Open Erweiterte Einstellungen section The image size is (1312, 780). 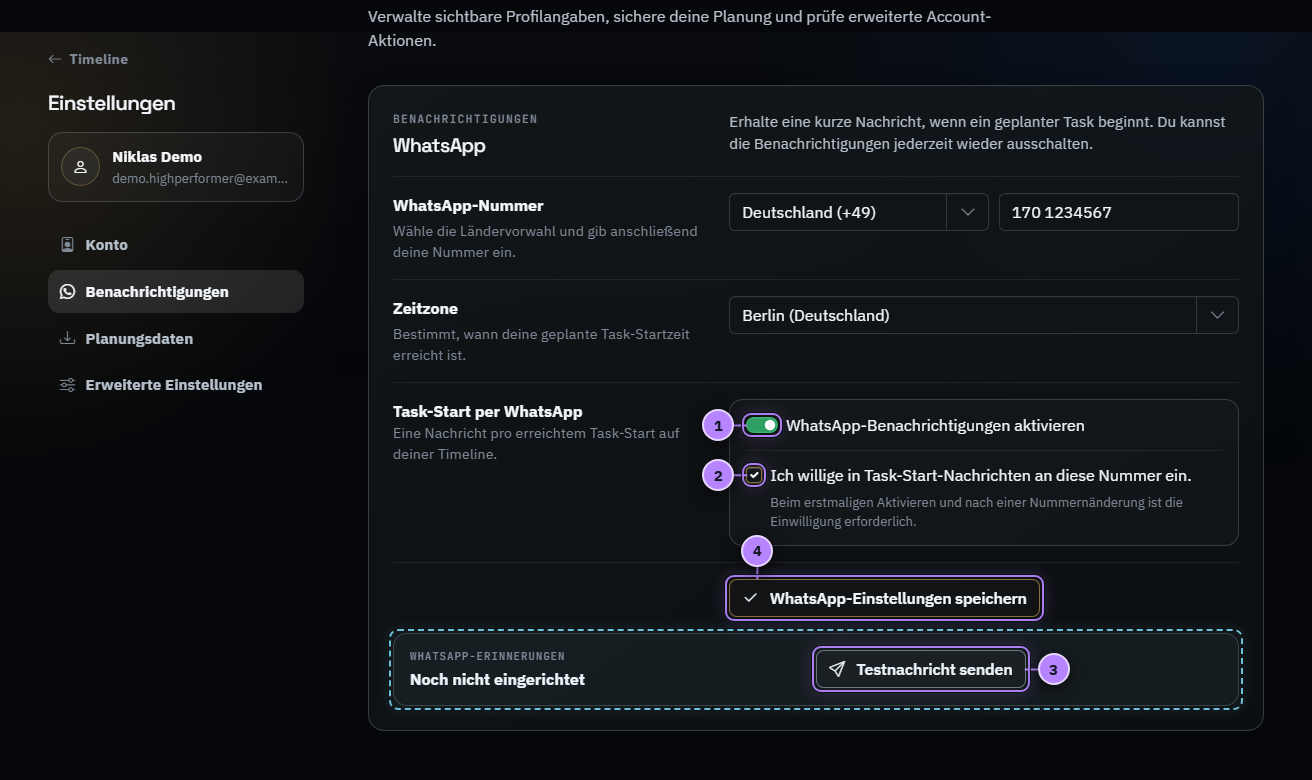coord(176,385)
